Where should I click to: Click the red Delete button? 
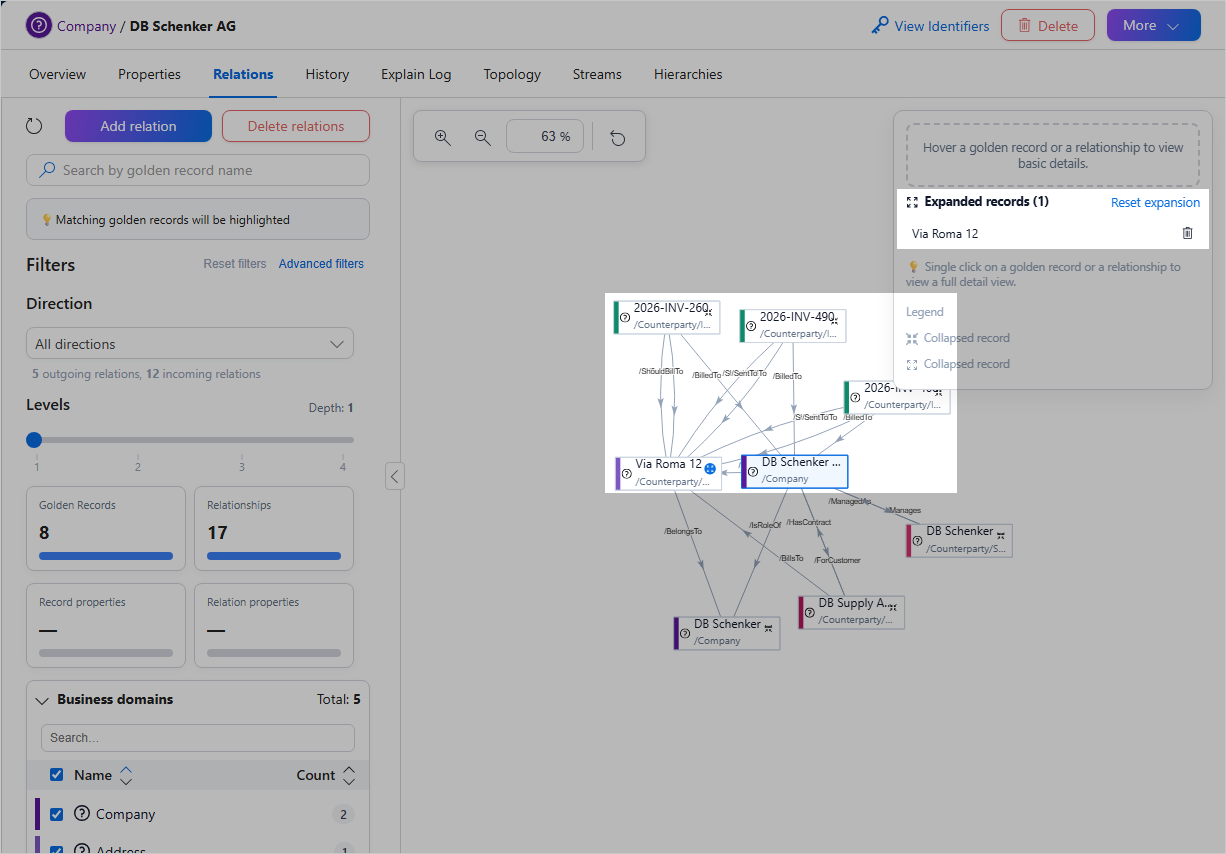point(1048,26)
